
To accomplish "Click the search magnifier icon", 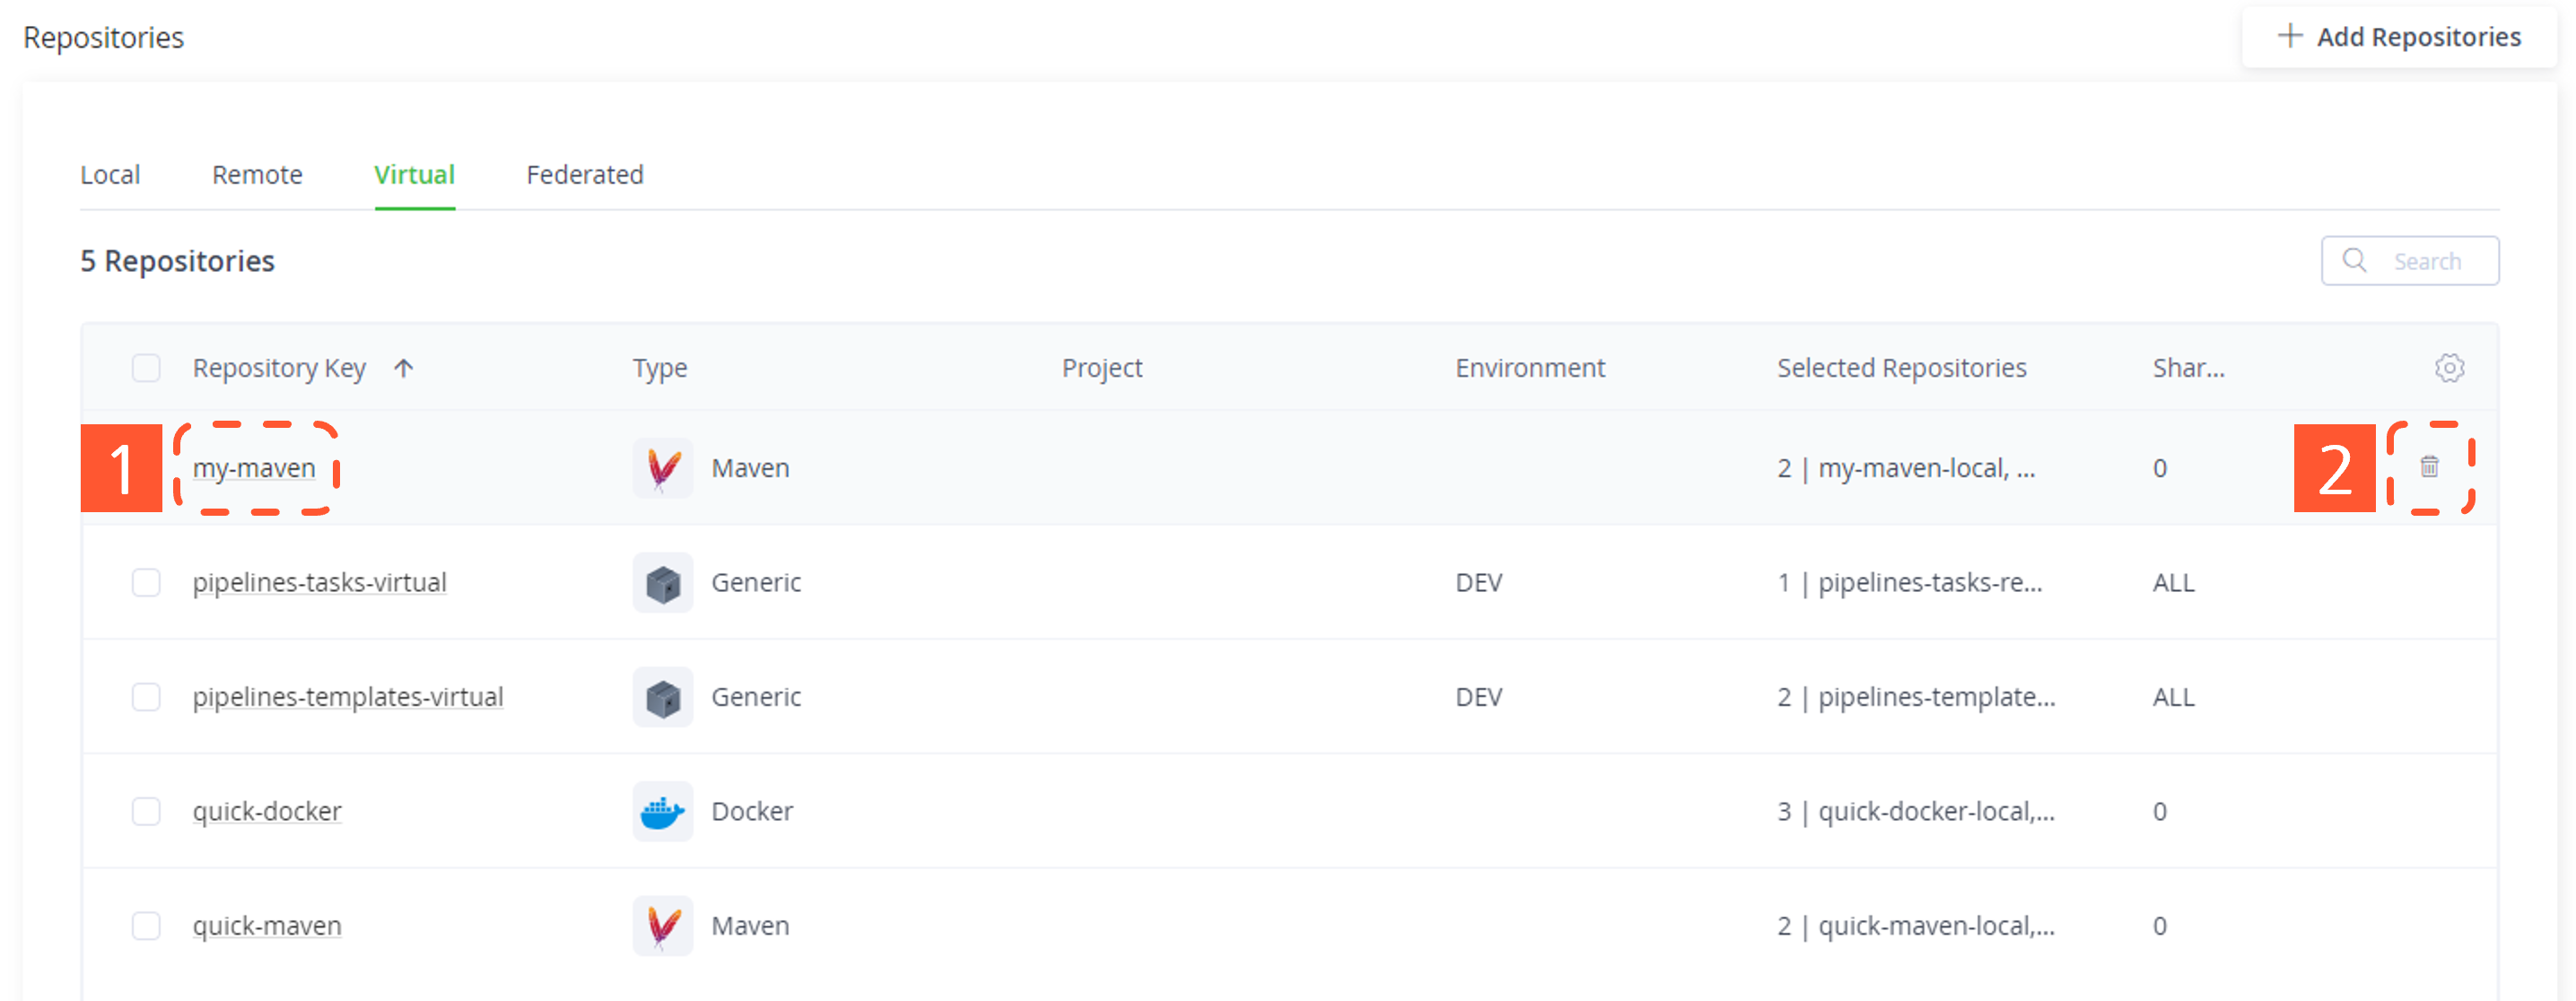I will pos(2354,261).
